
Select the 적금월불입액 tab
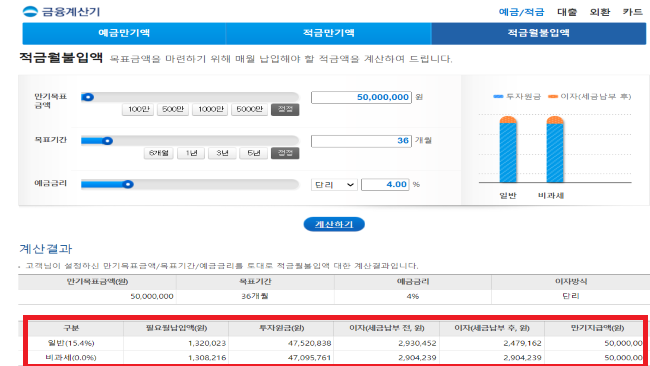point(538,33)
